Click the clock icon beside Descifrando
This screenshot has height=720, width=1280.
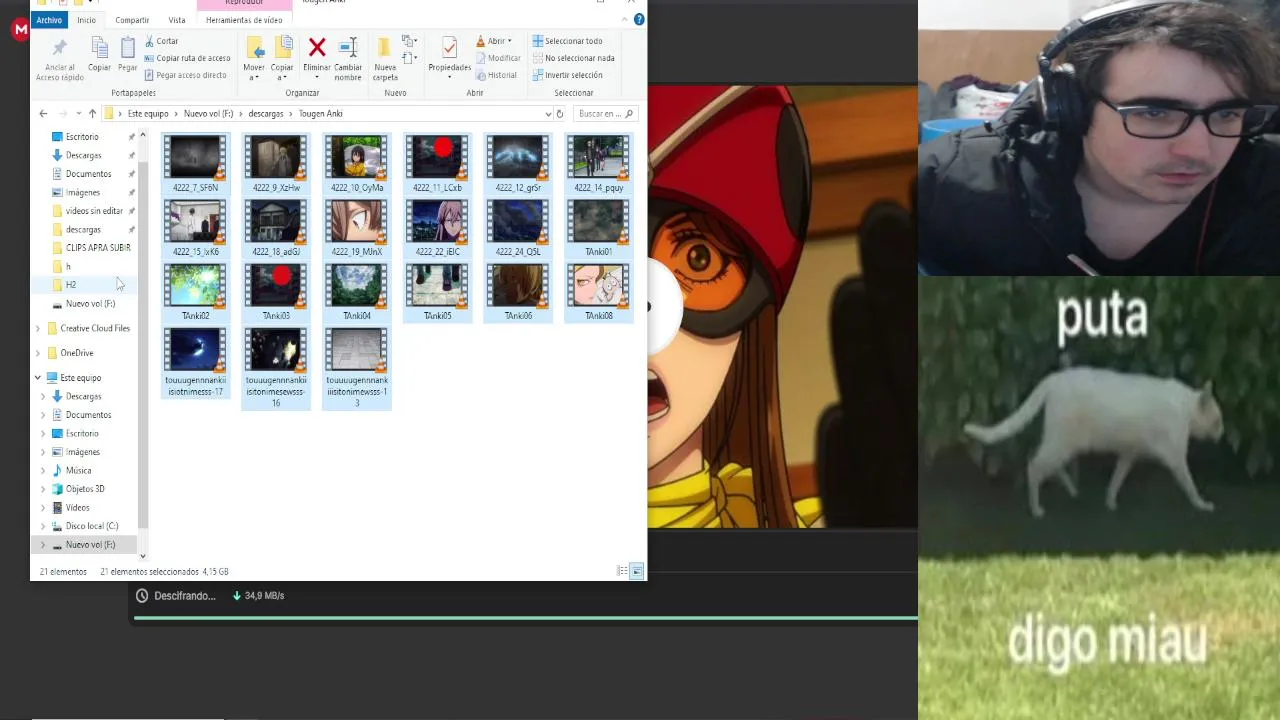pos(142,596)
